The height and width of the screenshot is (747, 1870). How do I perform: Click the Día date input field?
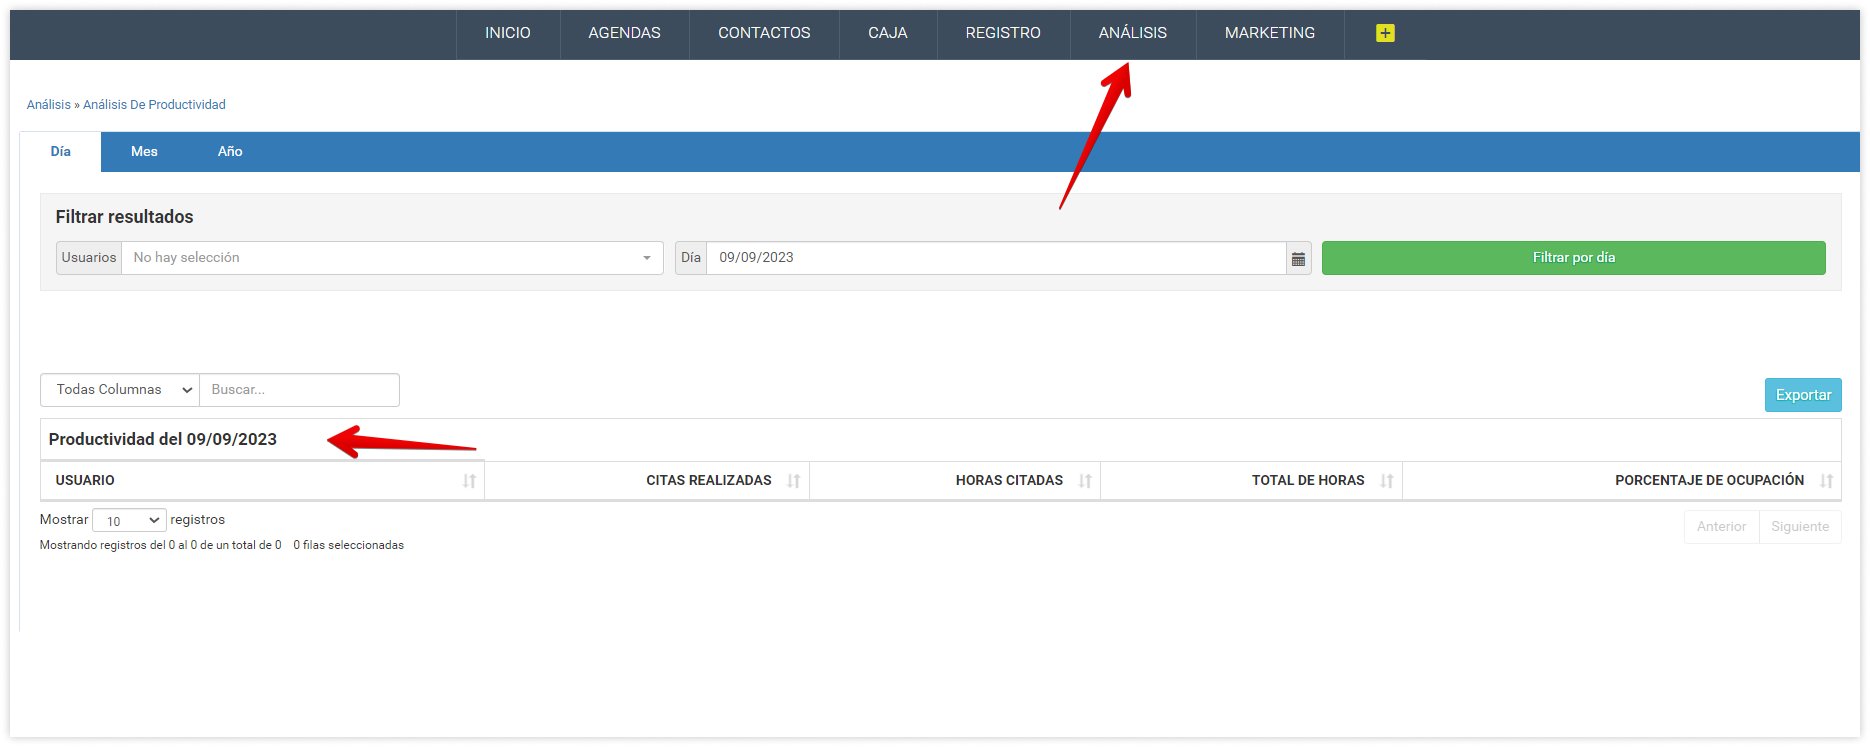pyautogui.click(x=995, y=258)
